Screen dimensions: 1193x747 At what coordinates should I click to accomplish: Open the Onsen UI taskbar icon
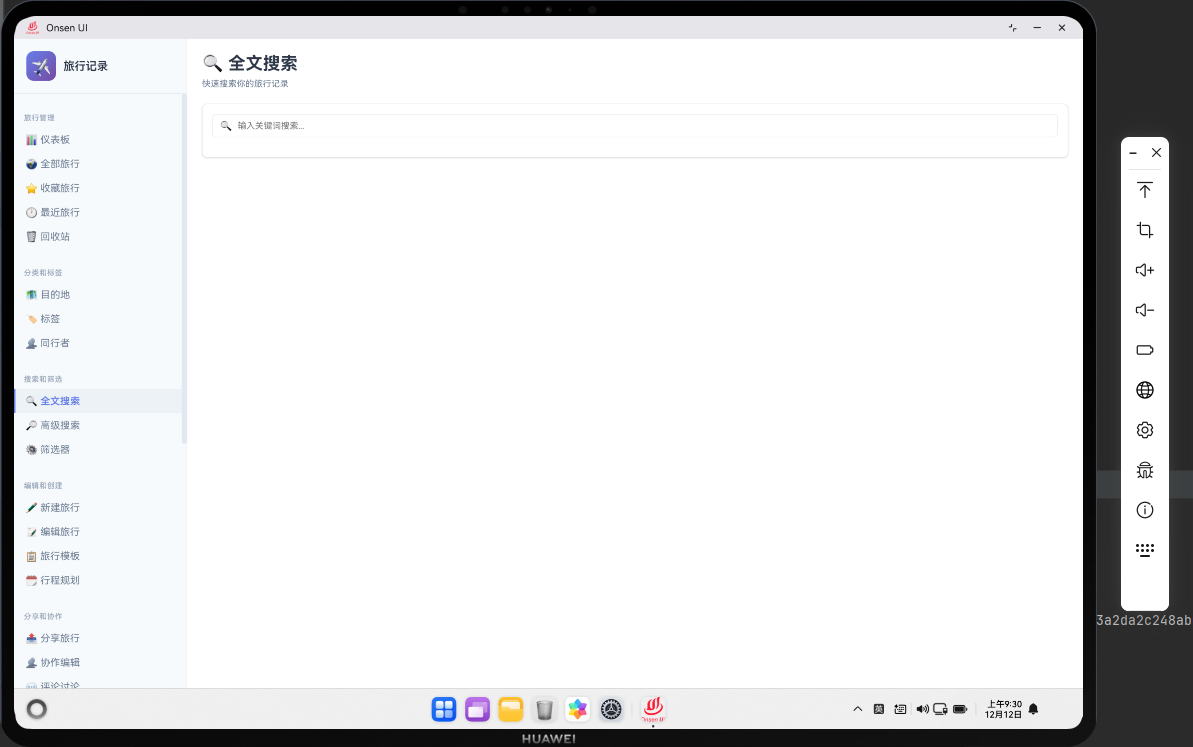coord(653,709)
